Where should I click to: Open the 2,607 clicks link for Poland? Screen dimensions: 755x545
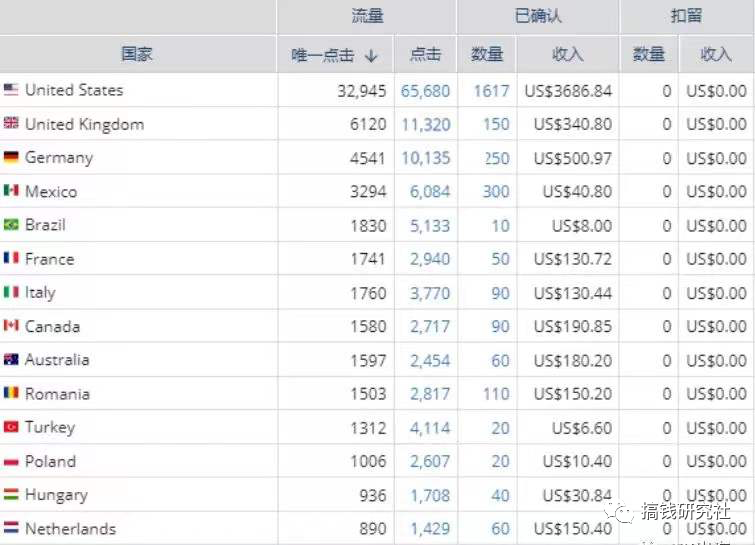tap(430, 462)
